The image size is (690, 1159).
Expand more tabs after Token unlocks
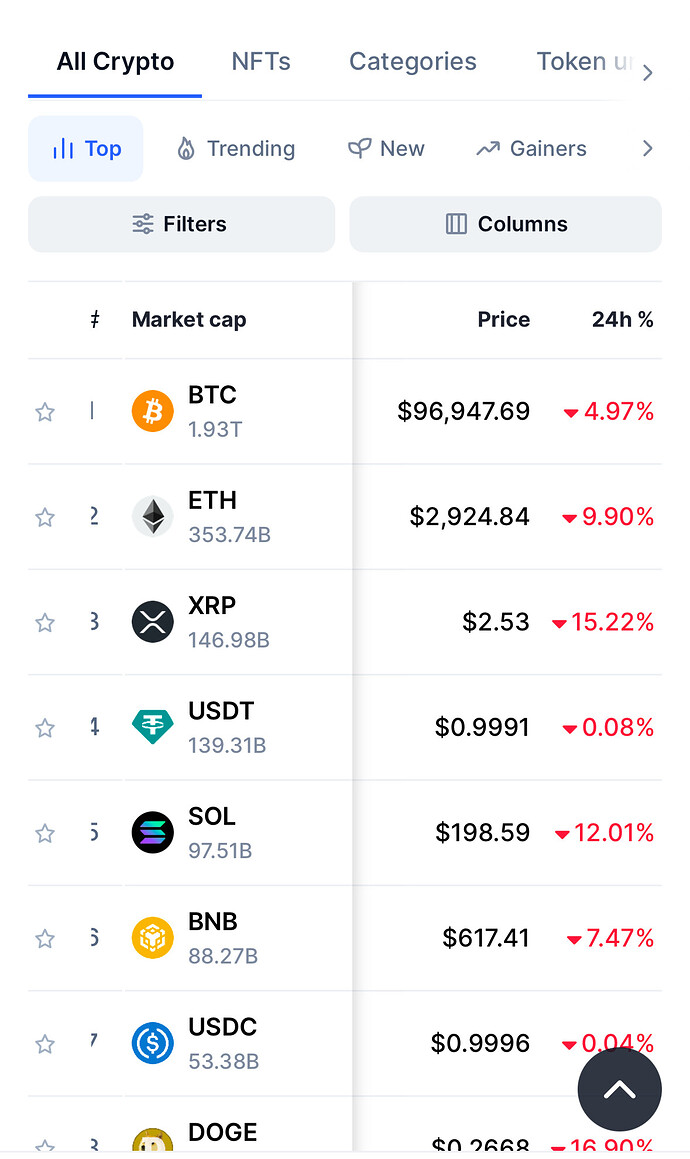[647, 72]
